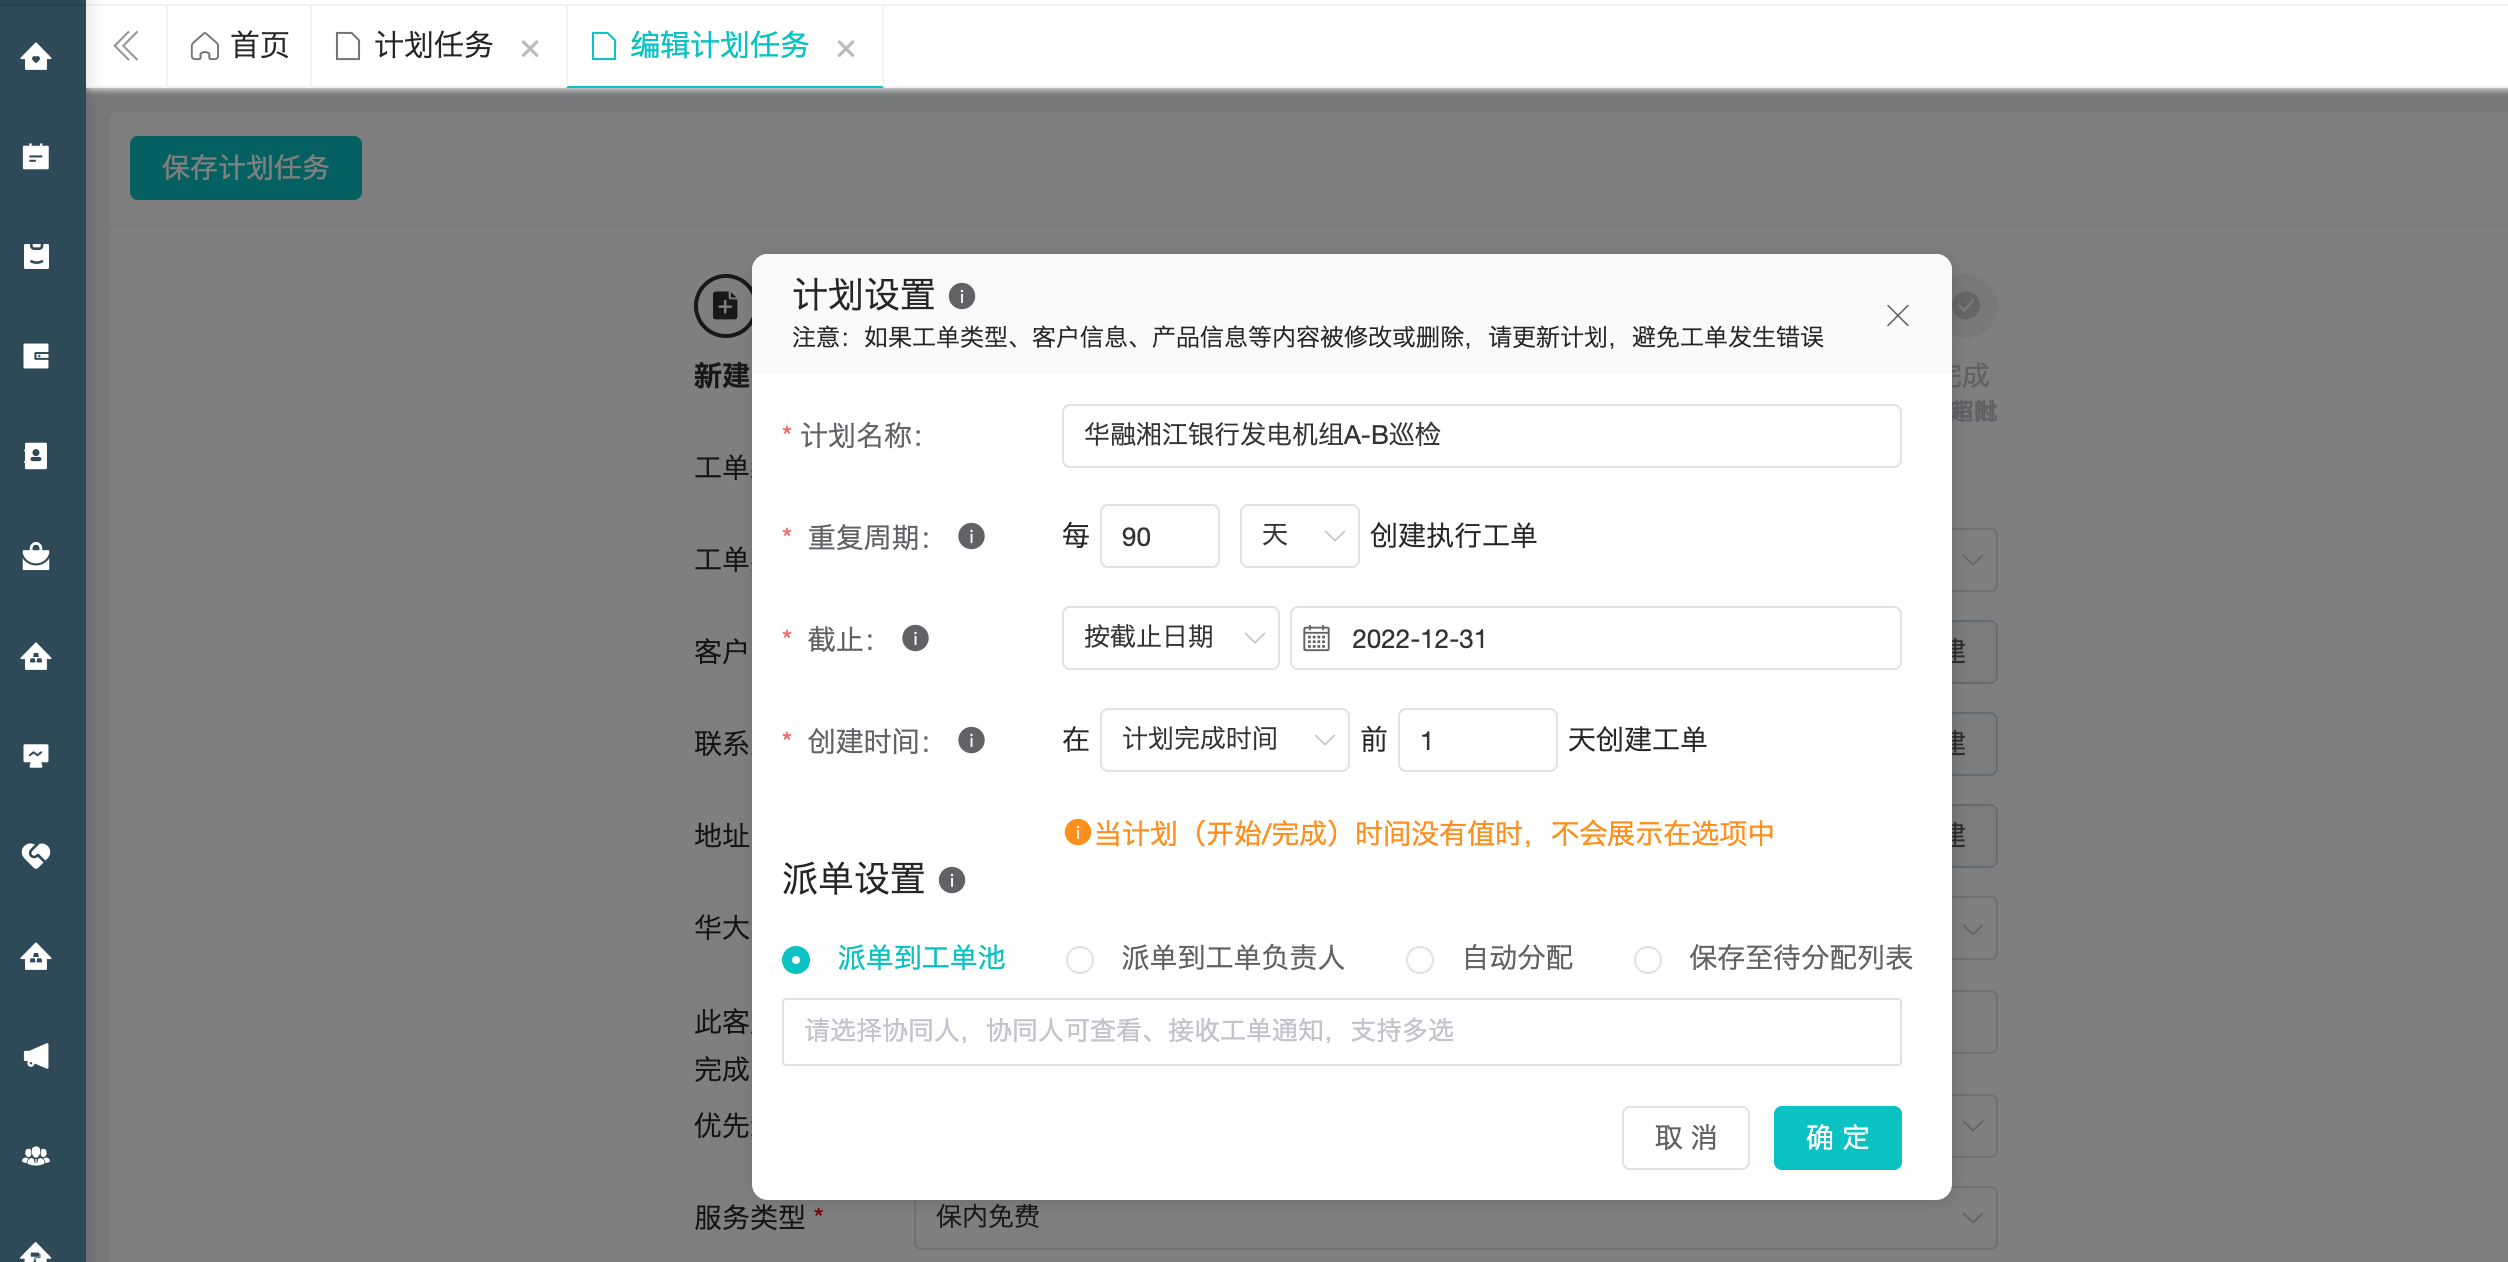This screenshot has height=1262, width=2508.
Task: Click the info icon next to 截止
Action: 915,638
